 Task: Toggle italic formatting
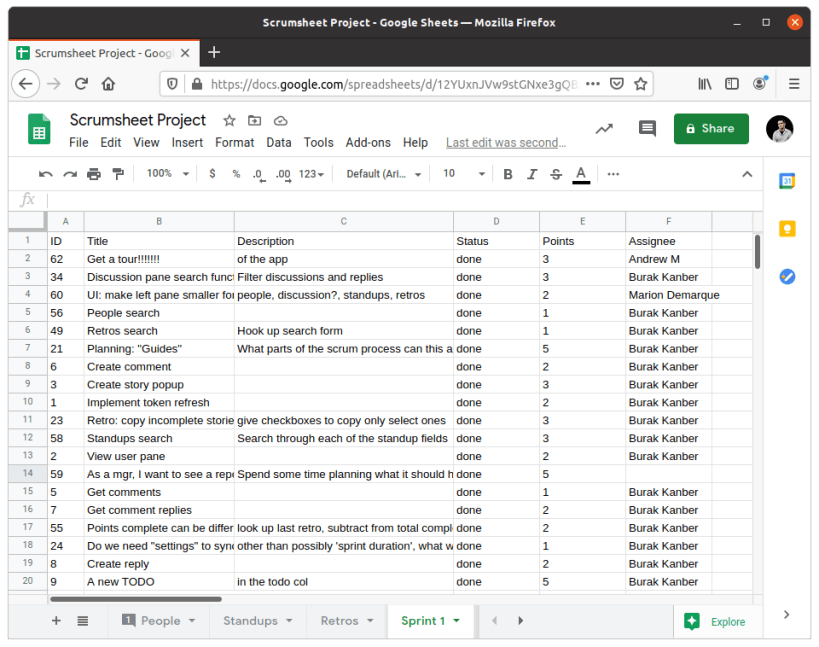[x=532, y=174]
